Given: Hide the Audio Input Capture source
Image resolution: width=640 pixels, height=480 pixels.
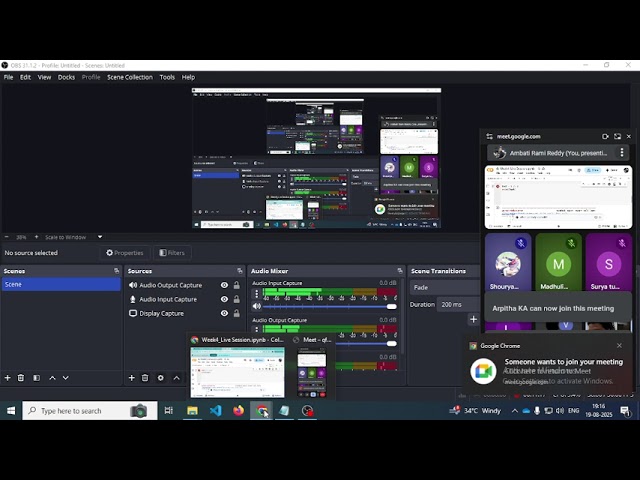Looking at the screenshot, I should tap(224, 299).
